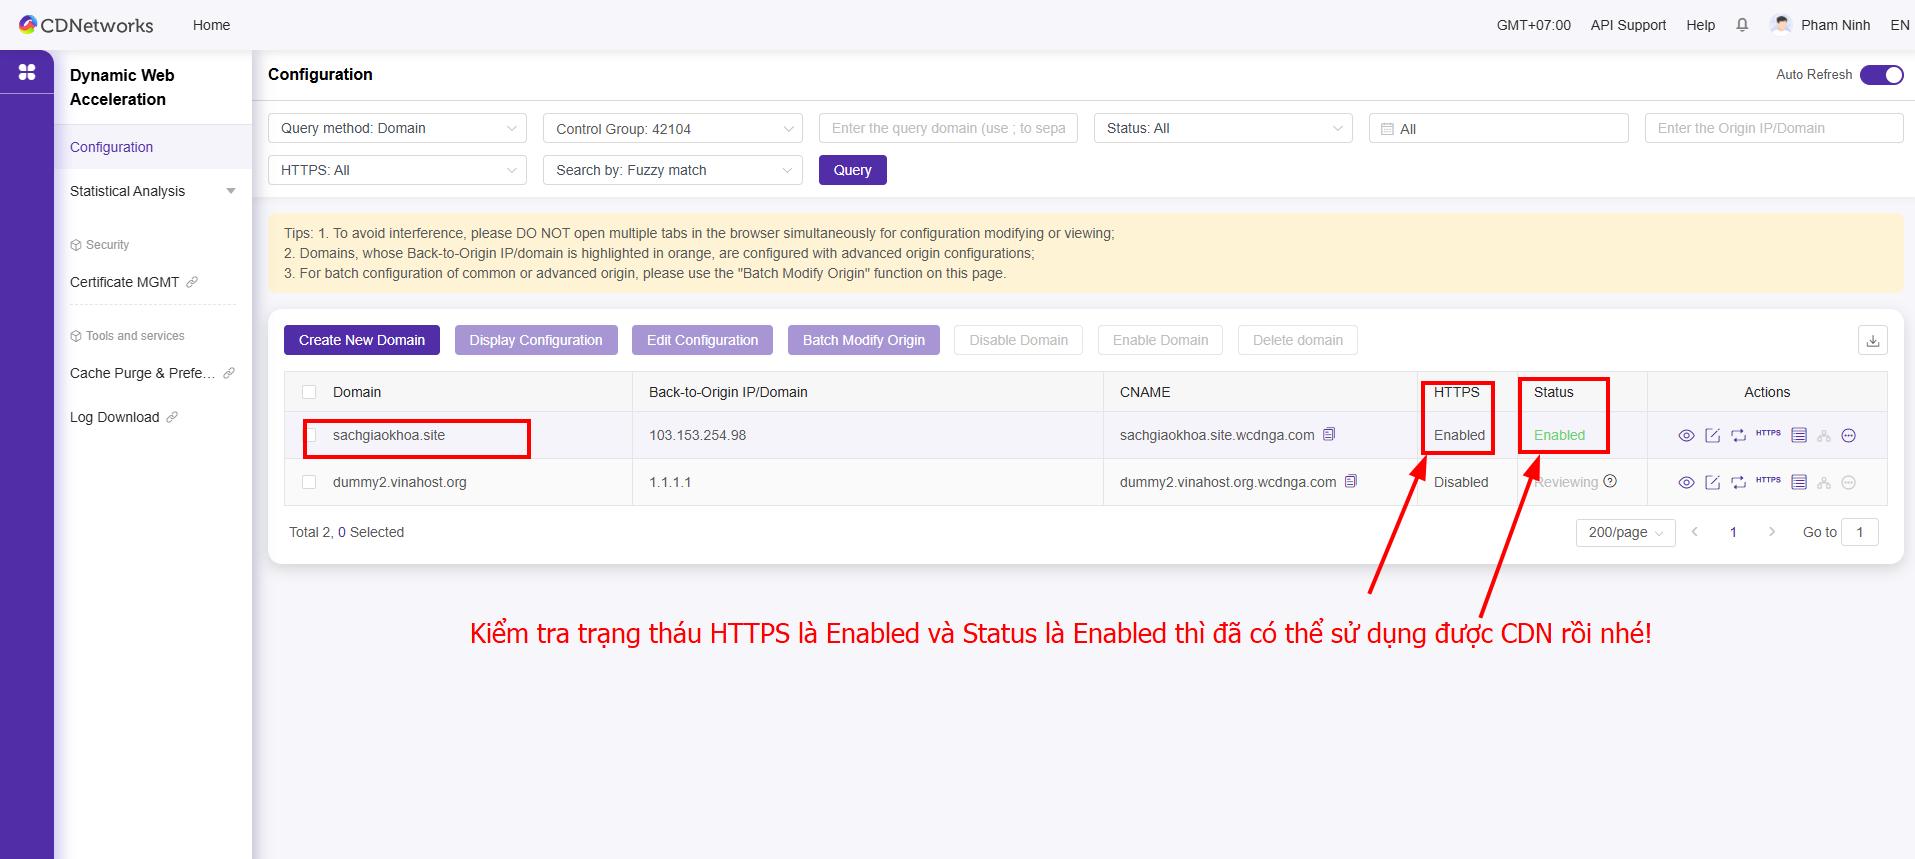Click the eye view icon for sachgiaokhoa.site

click(1686, 435)
